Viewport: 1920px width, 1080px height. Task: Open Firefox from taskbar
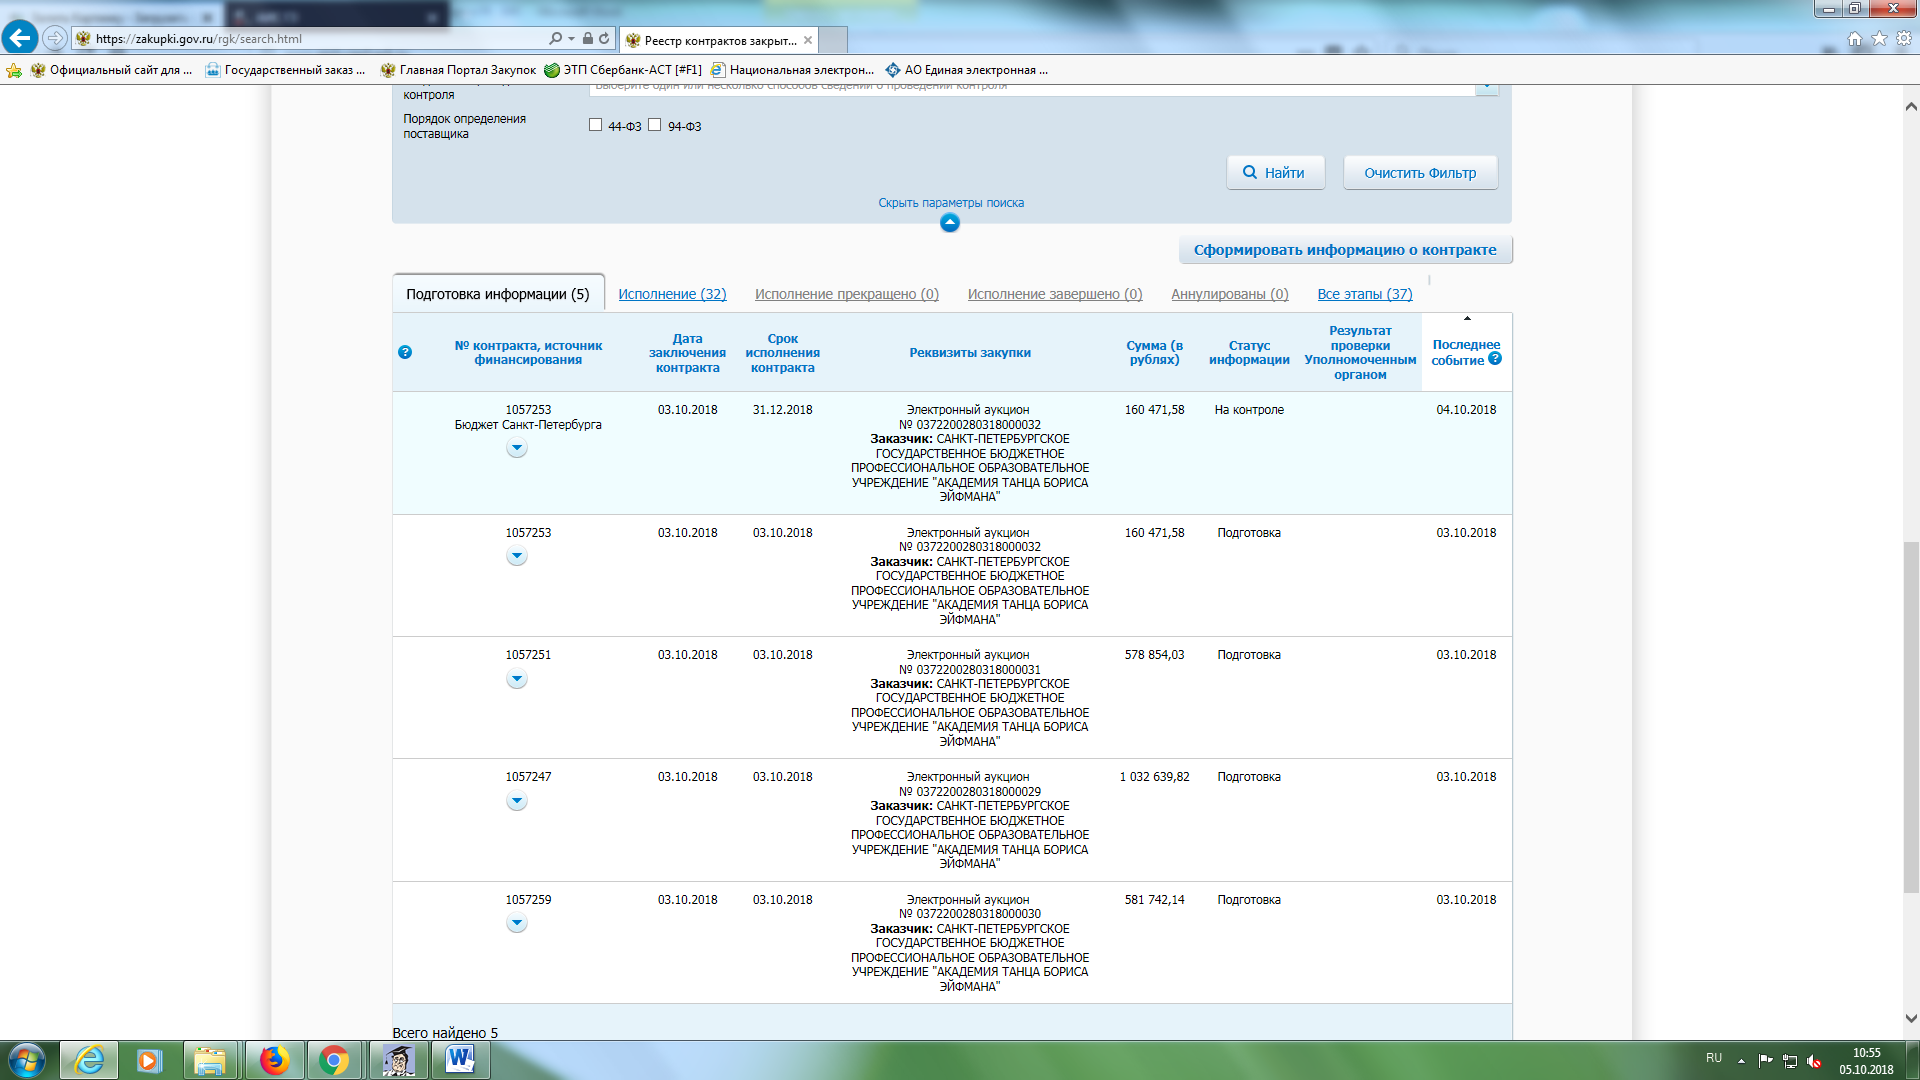coord(273,1060)
